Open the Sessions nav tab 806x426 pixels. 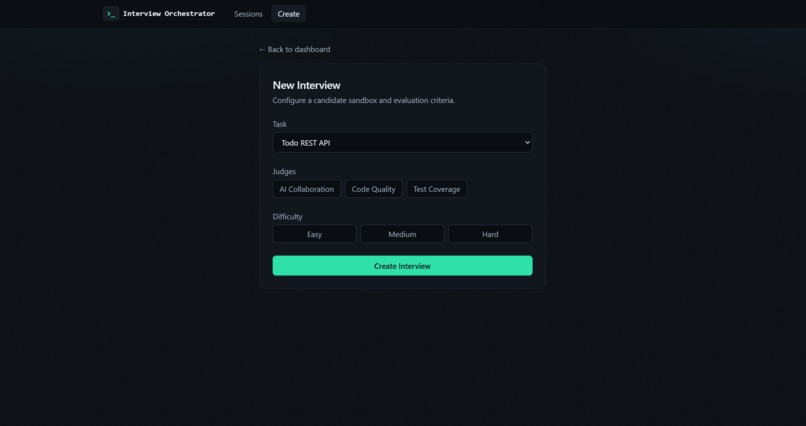[248, 14]
